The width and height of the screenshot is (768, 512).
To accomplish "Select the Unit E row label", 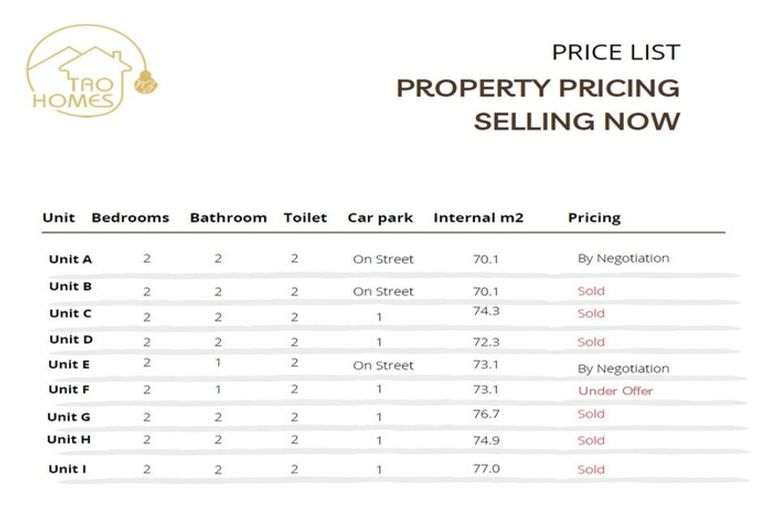I will 69,365.
